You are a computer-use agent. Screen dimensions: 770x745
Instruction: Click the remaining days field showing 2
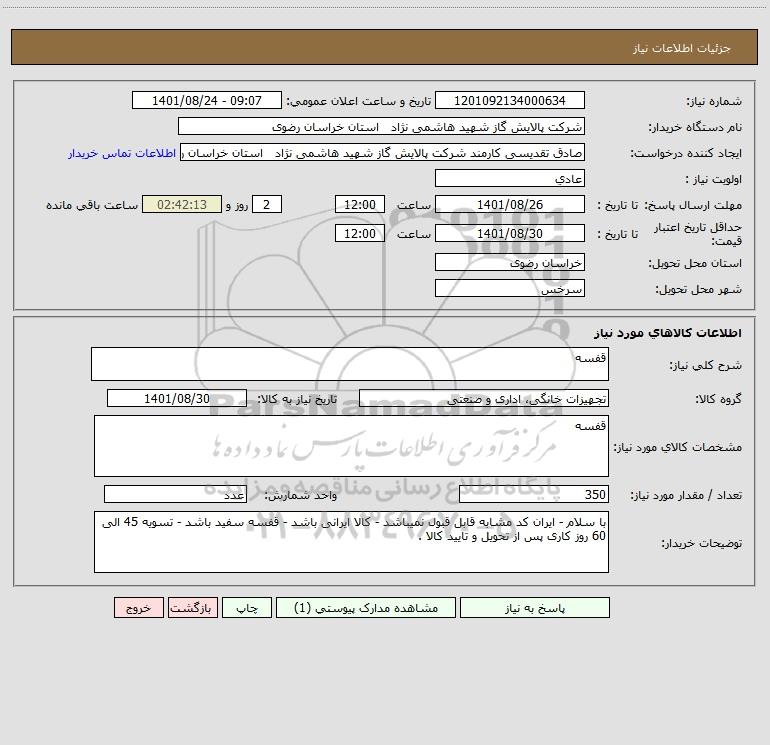point(267,204)
